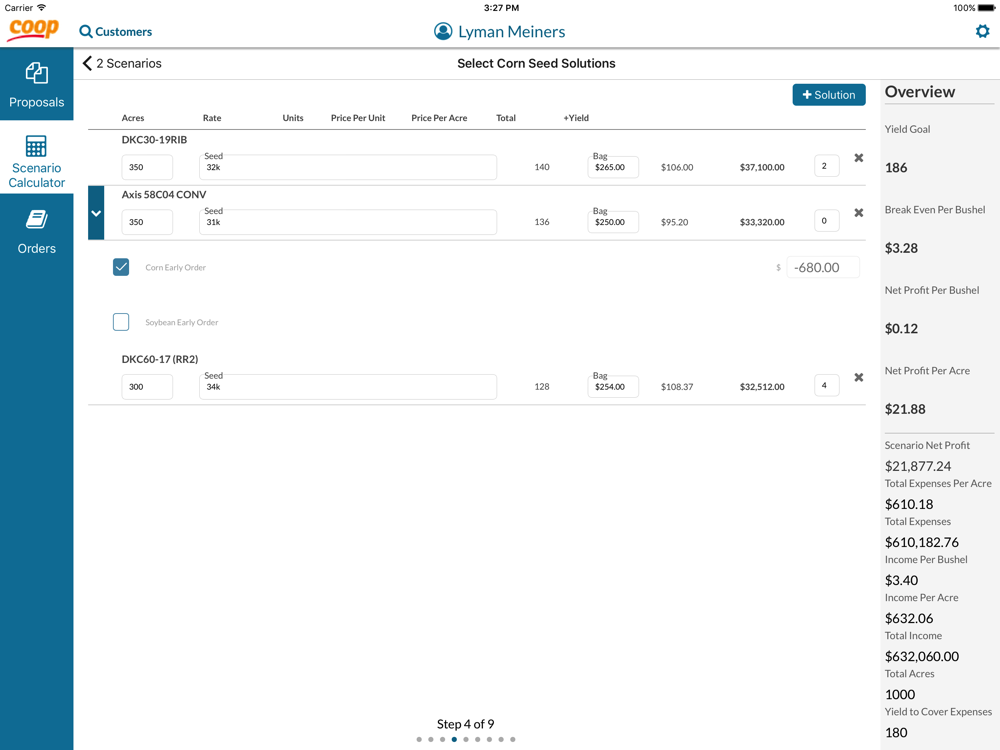Select the current step four dot
Viewport: 1000px width, 750px height.
click(454, 739)
